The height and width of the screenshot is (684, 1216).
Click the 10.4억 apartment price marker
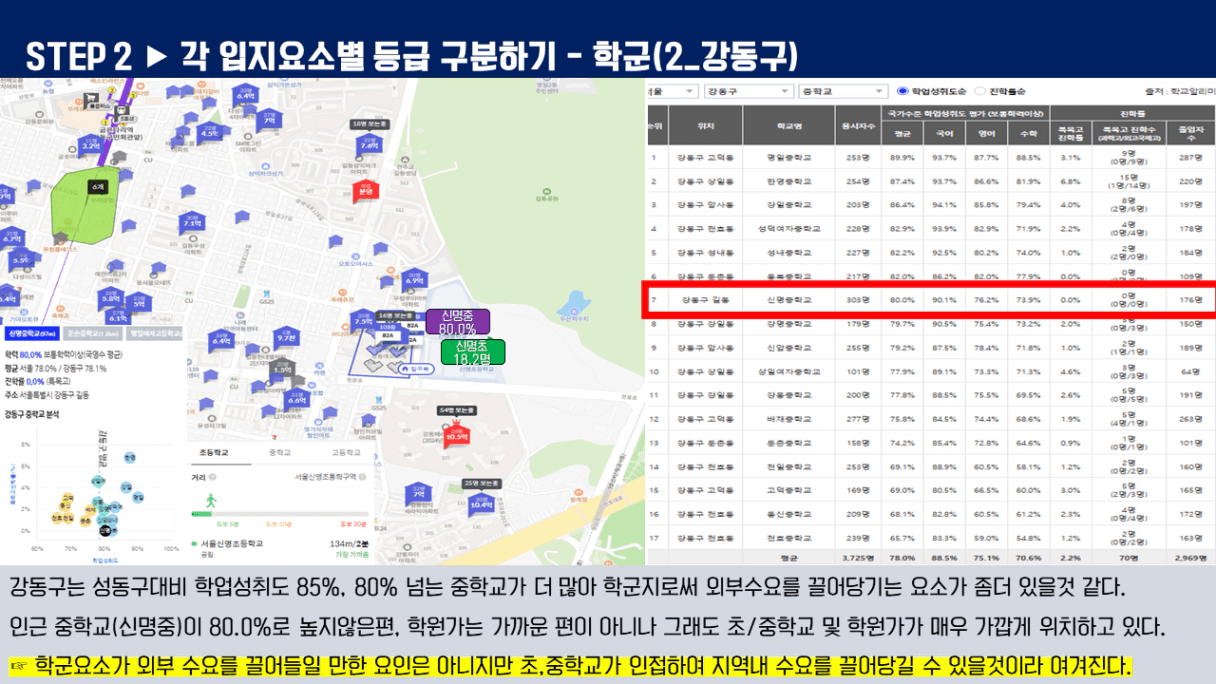(x=482, y=503)
